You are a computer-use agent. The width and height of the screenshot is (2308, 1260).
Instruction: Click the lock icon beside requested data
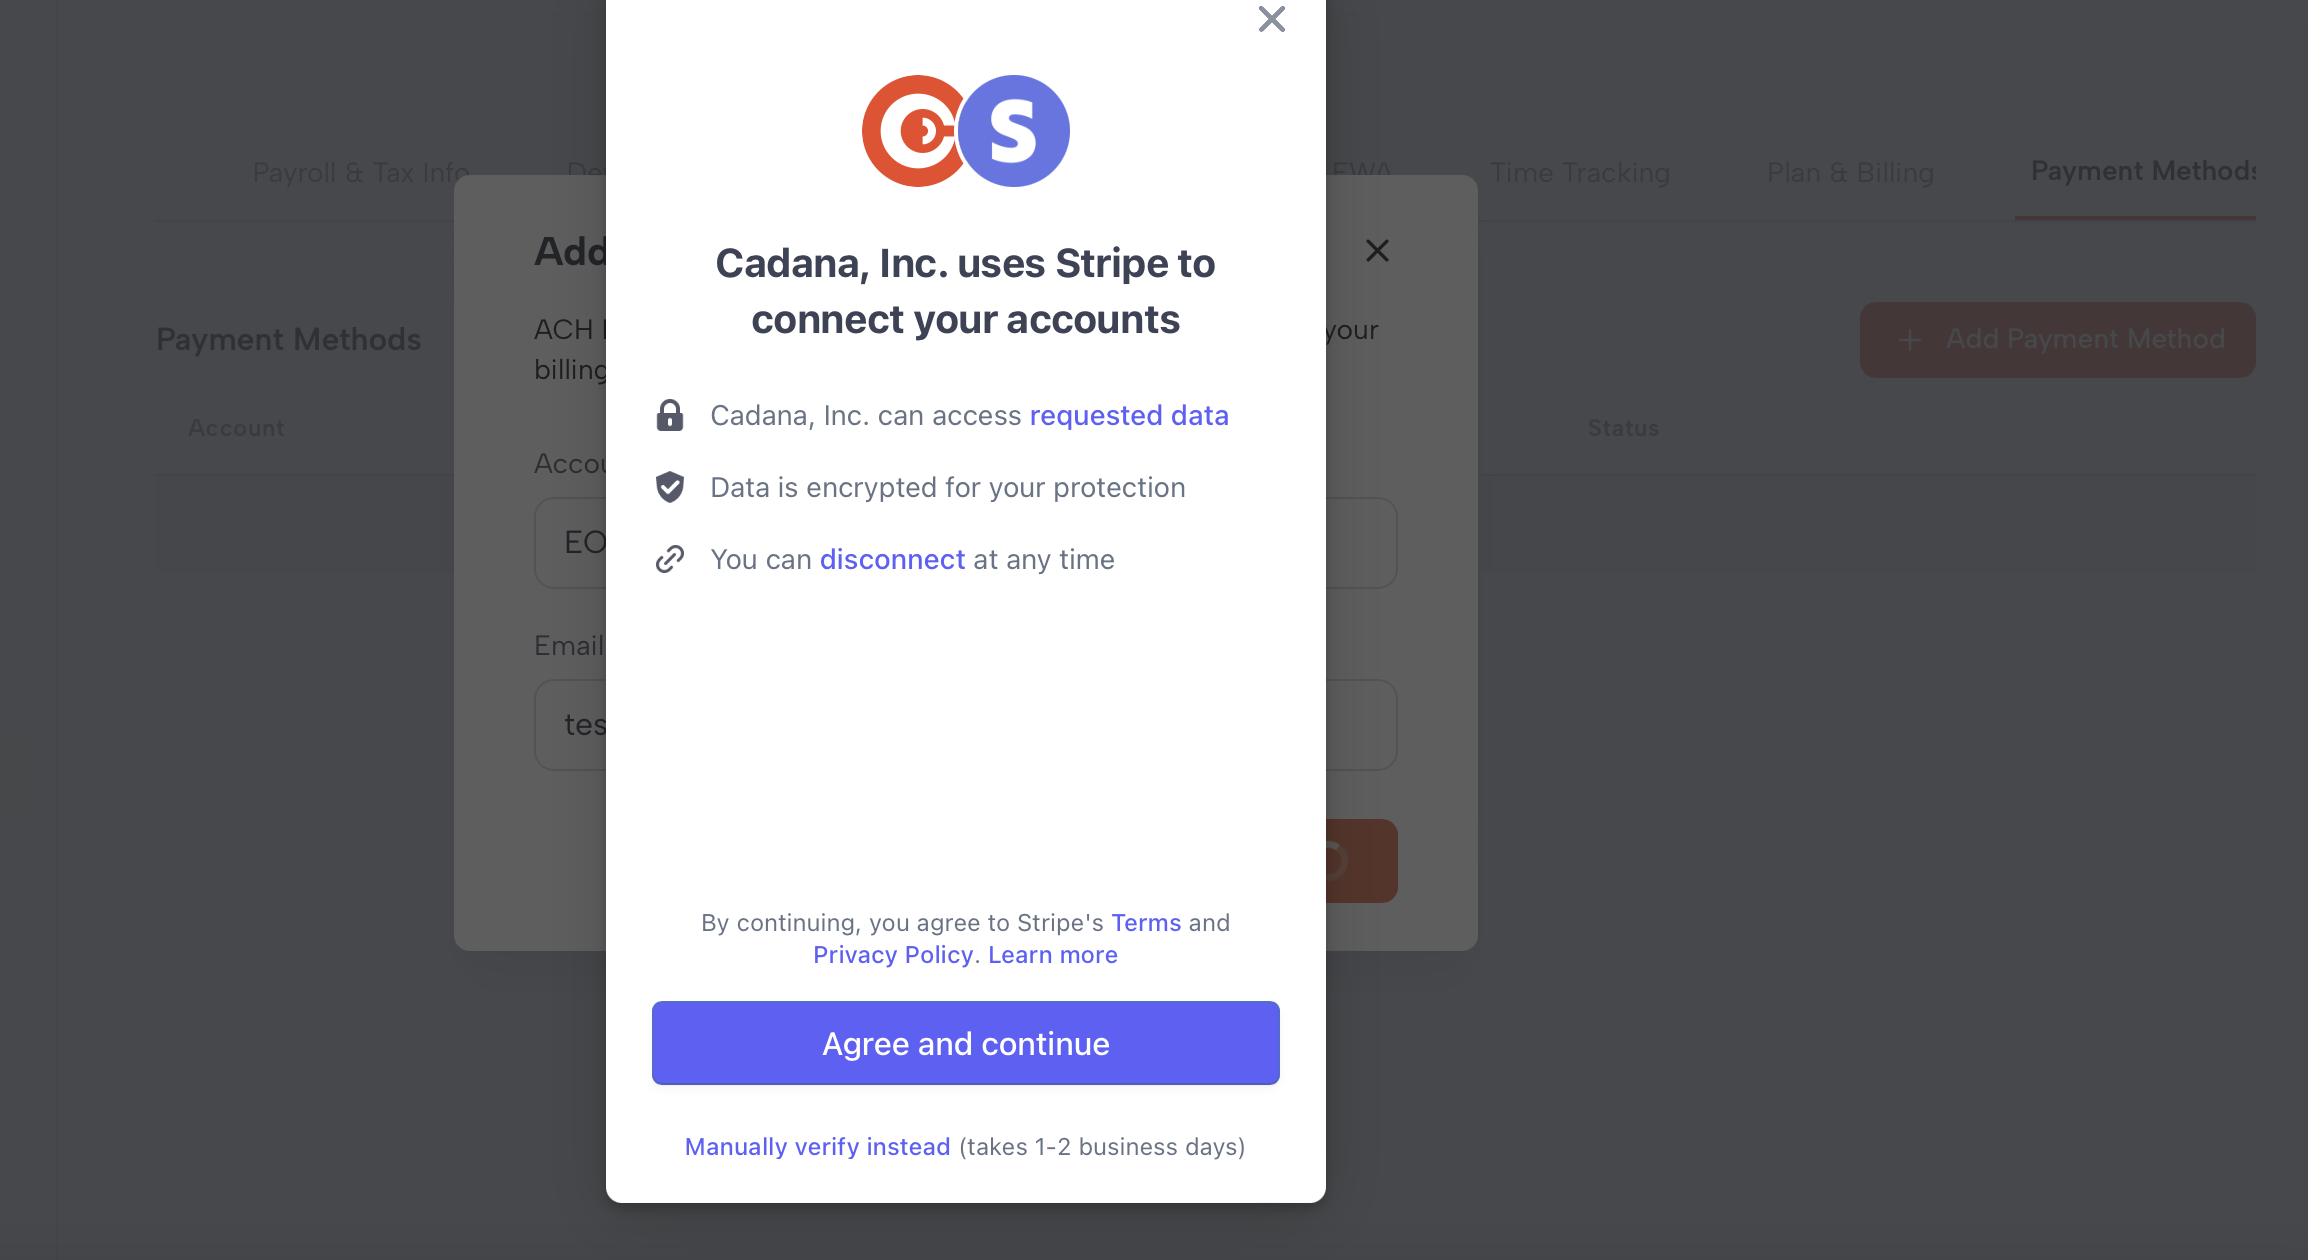click(670, 415)
